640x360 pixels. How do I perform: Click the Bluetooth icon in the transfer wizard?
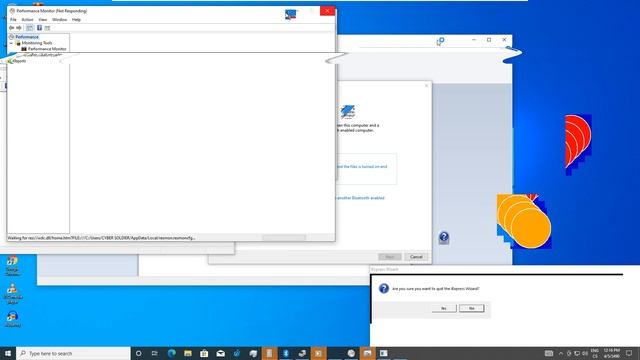[348, 111]
